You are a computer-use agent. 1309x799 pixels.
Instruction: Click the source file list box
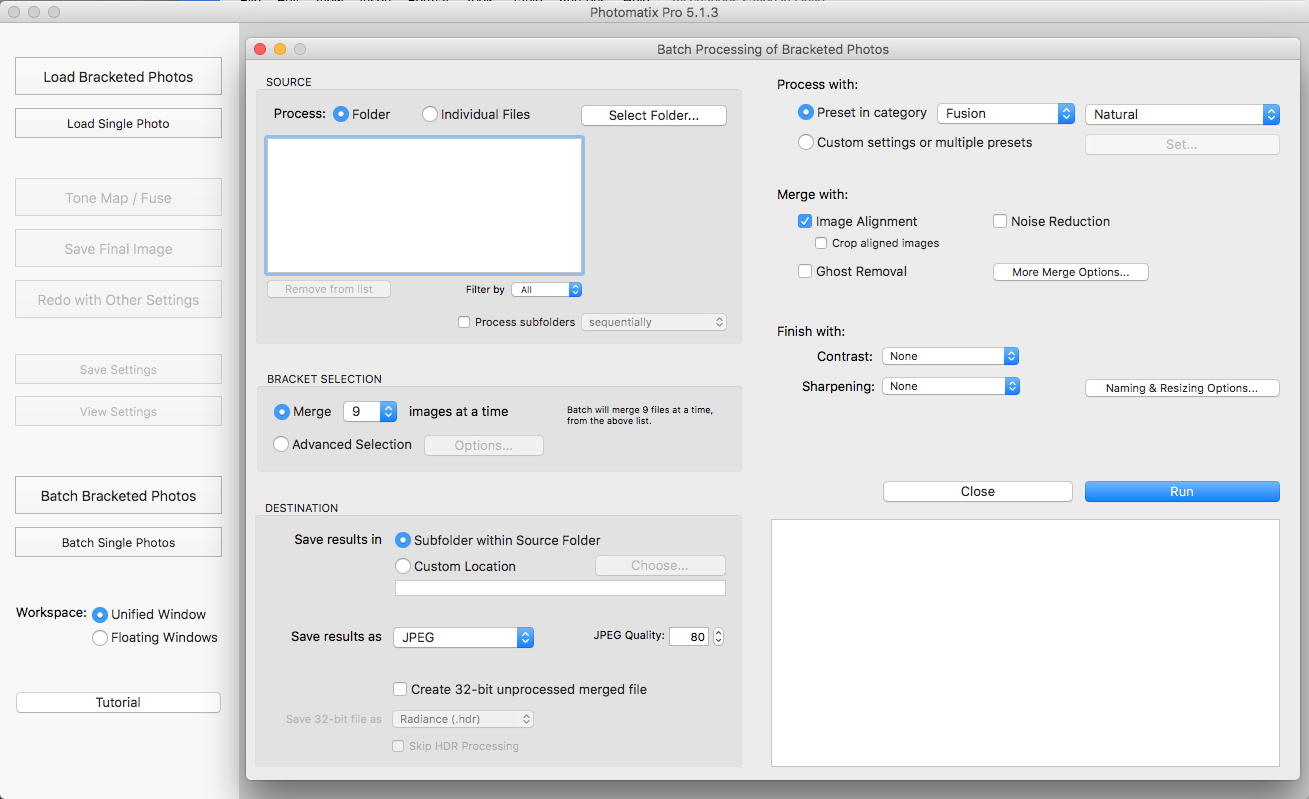pos(425,205)
